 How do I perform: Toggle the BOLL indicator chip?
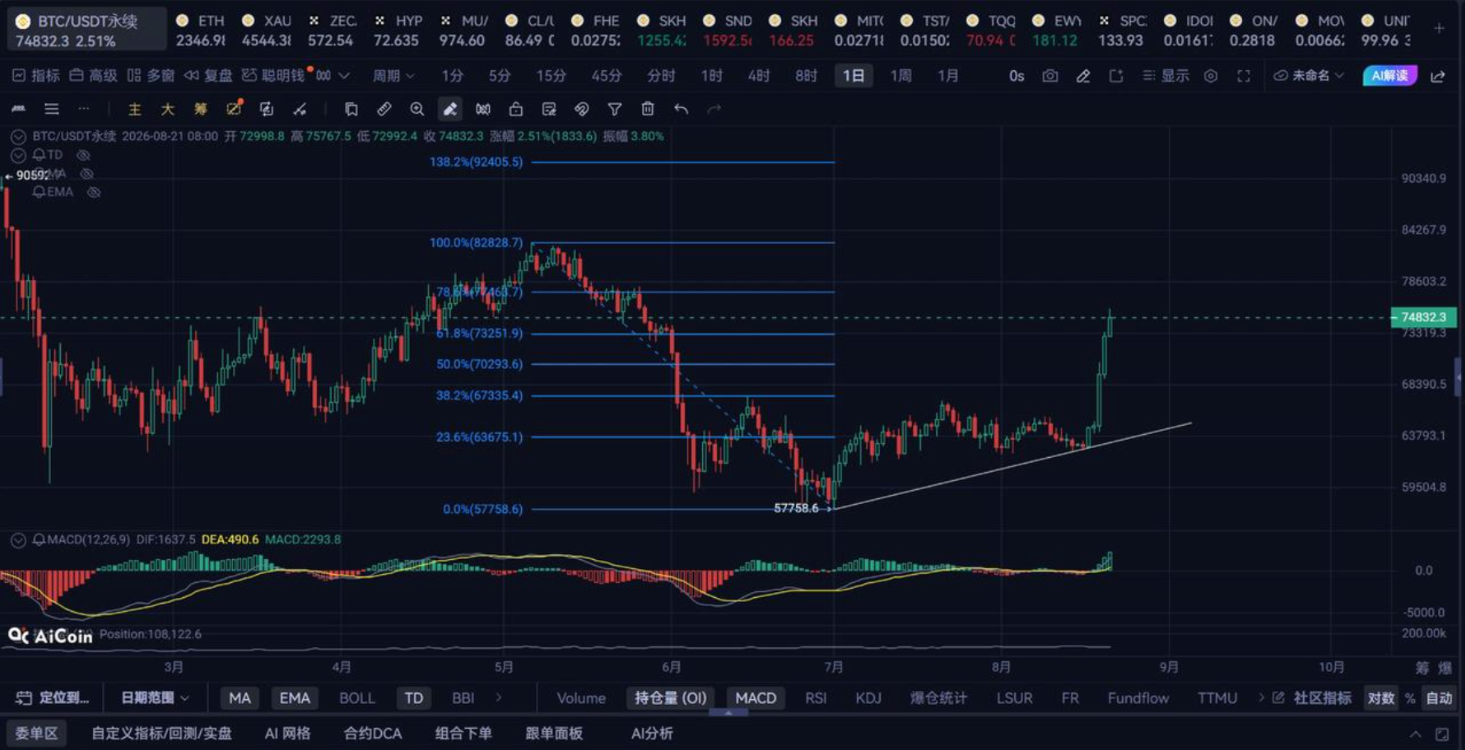[357, 698]
